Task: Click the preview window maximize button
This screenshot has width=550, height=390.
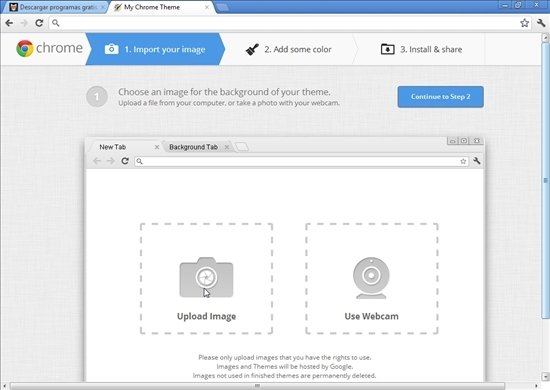Action: [x=464, y=141]
